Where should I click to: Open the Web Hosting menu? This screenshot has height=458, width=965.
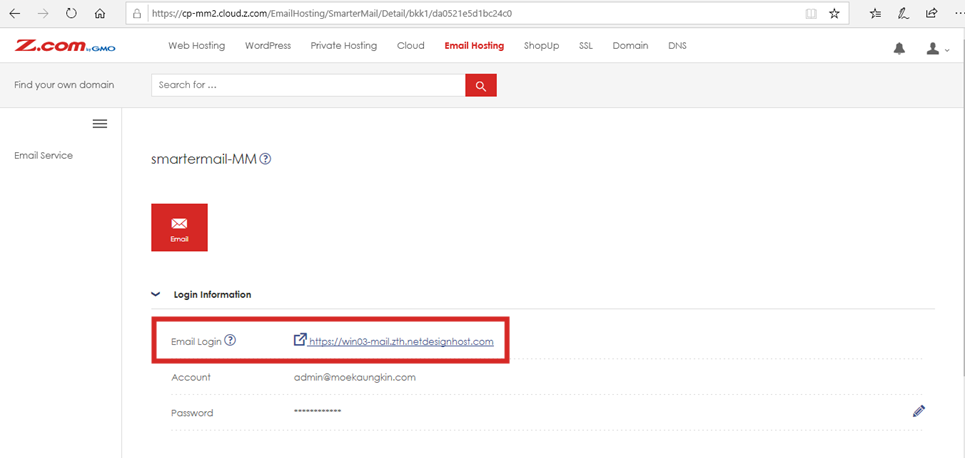tap(196, 46)
